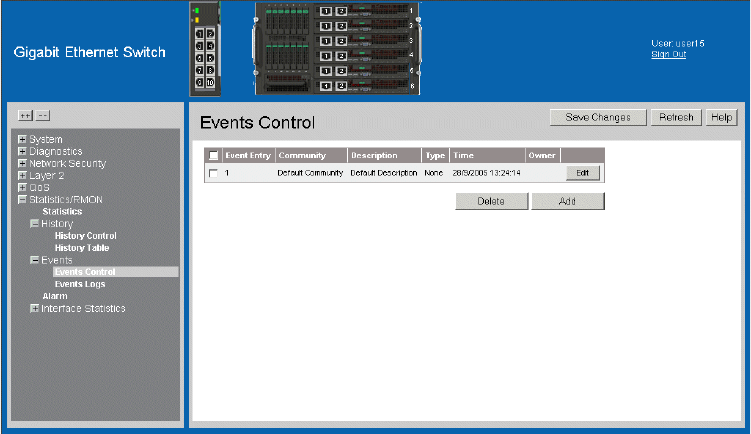Click port 10 on the switch image
The height and width of the screenshot is (434, 751).
[210, 82]
